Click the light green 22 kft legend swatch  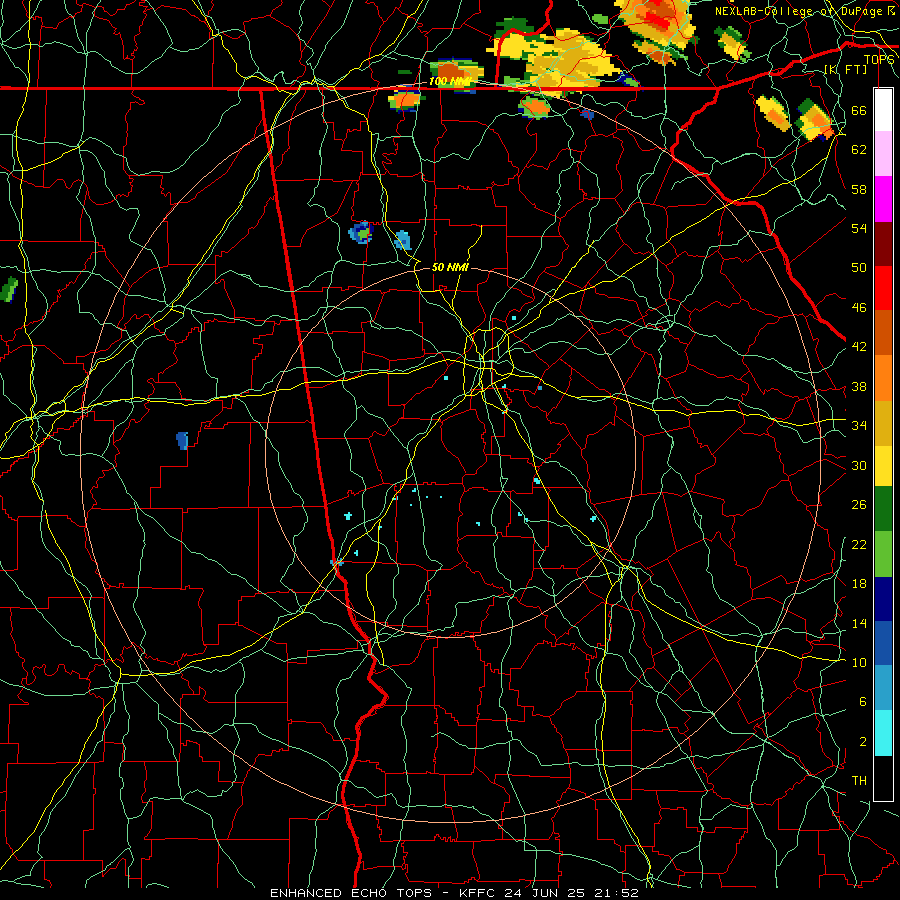tap(883, 554)
